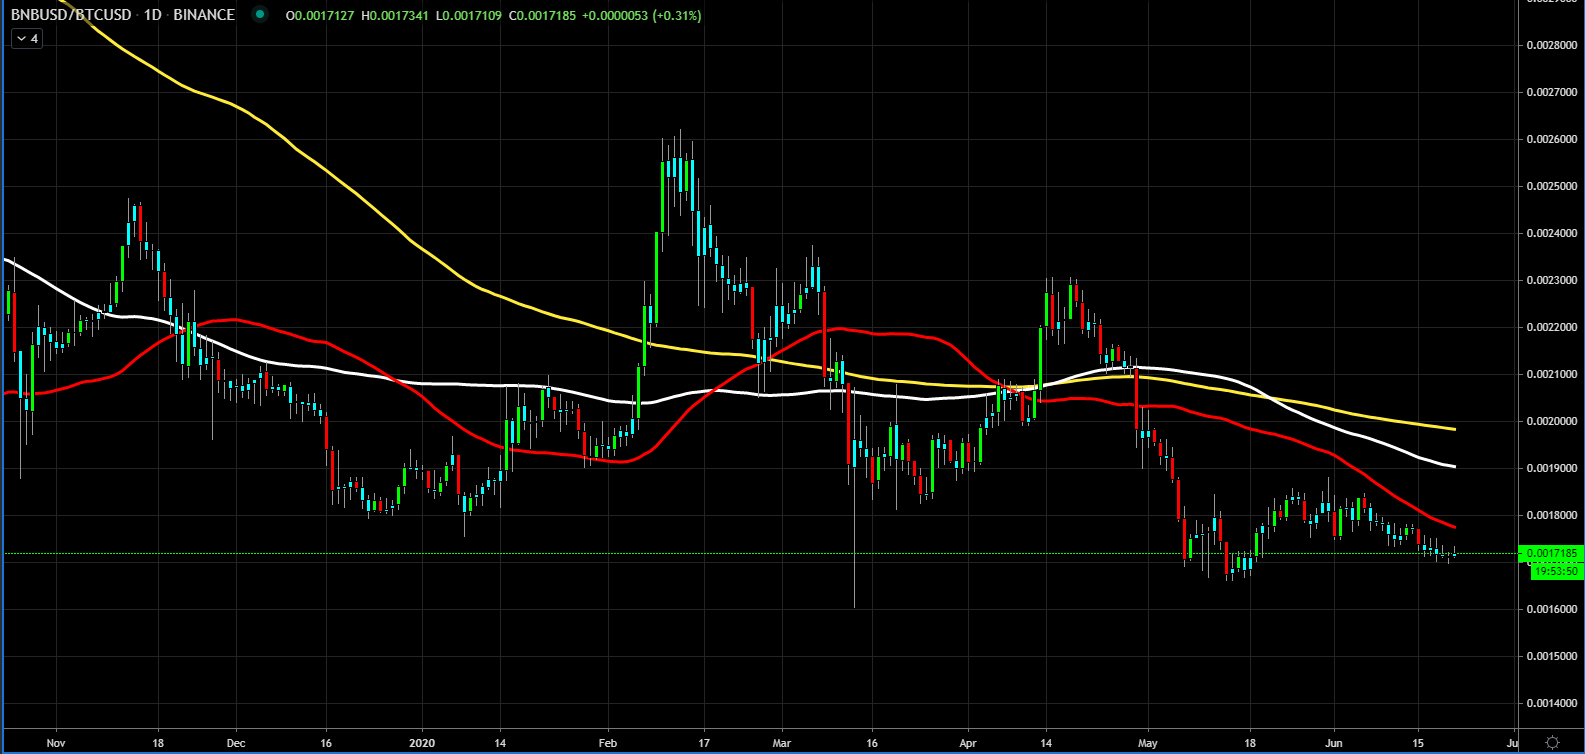Image resolution: width=1585 pixels, height=754 pixels.
Task: Click the 17 date label after Feb
Action: pyautogui.click(x=704, y=743)
